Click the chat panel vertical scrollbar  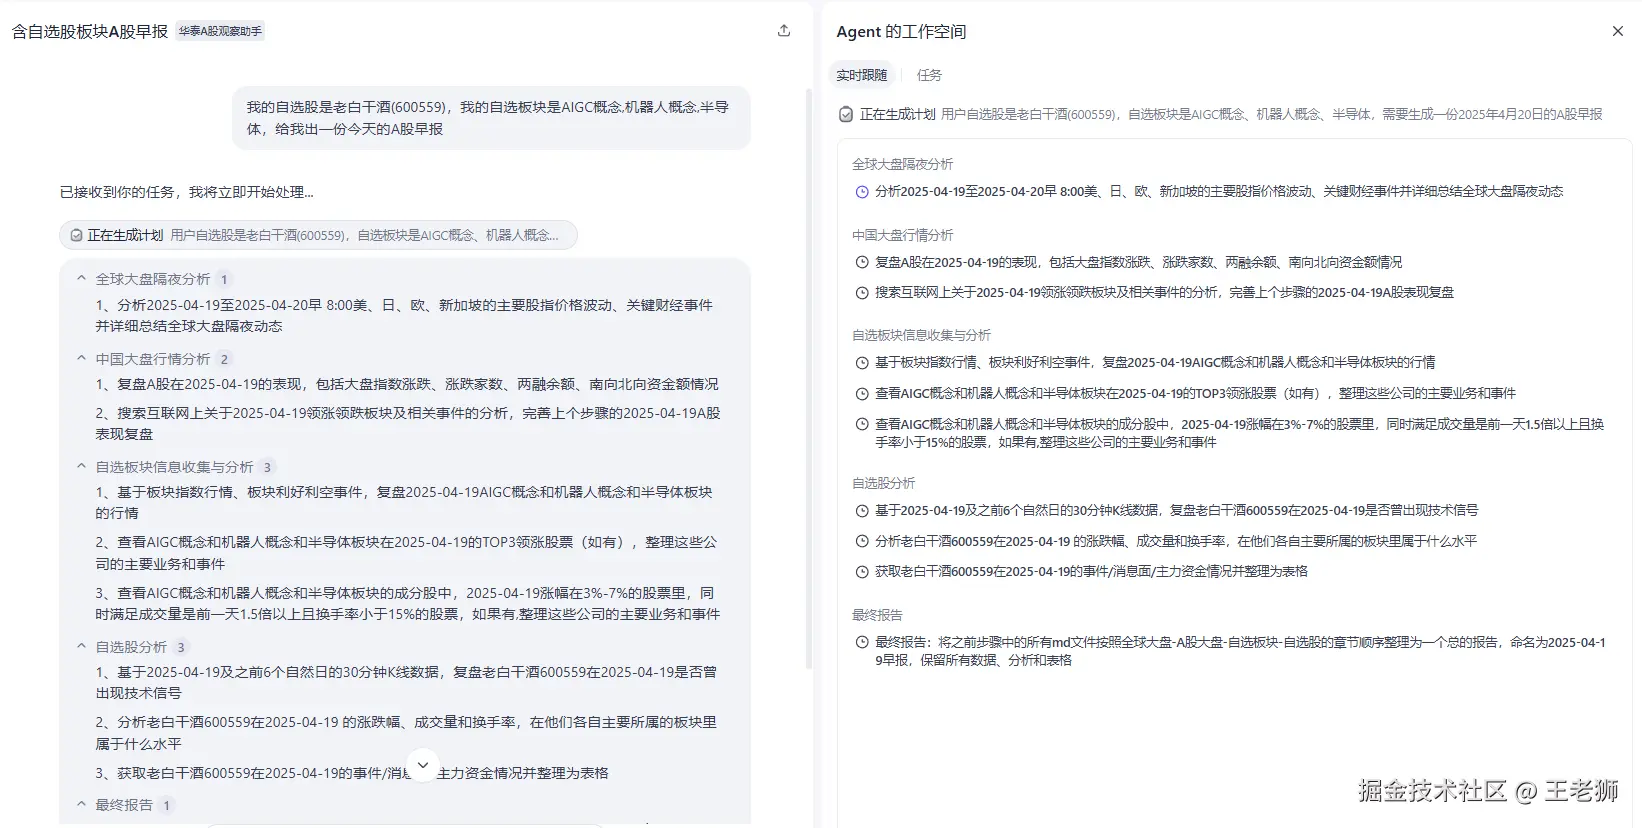(x=809, y=380)
